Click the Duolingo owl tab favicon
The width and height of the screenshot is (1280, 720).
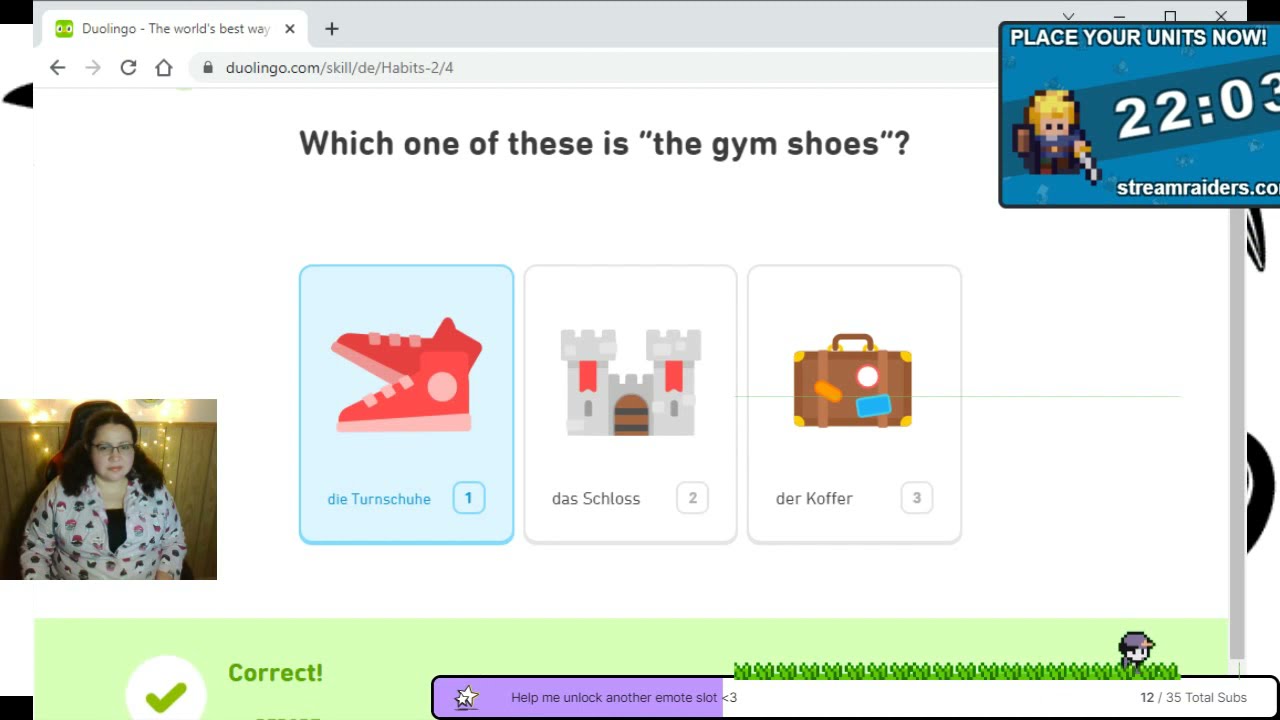tap(64, 29)
